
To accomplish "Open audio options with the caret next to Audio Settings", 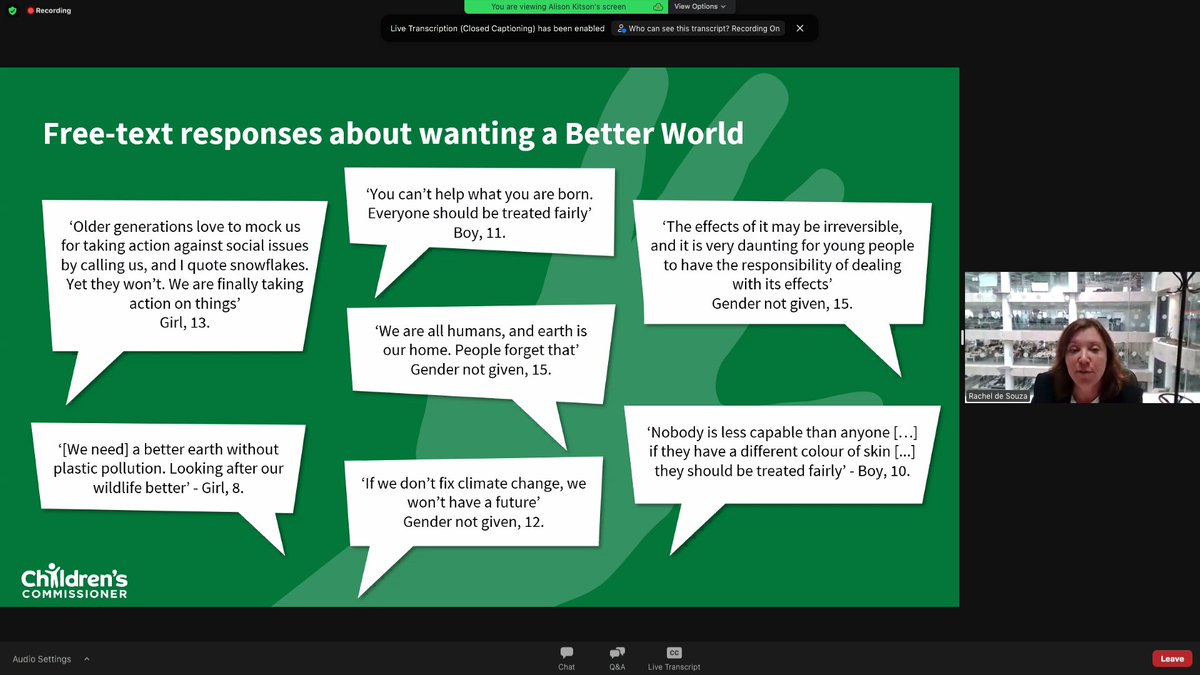I will [x=86, y=659].
